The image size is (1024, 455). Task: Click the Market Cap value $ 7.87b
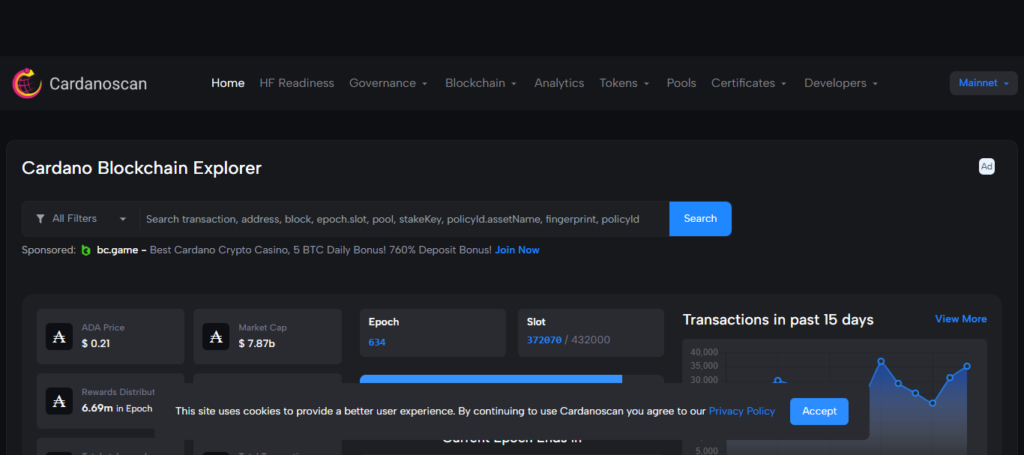tap(257, 343)
